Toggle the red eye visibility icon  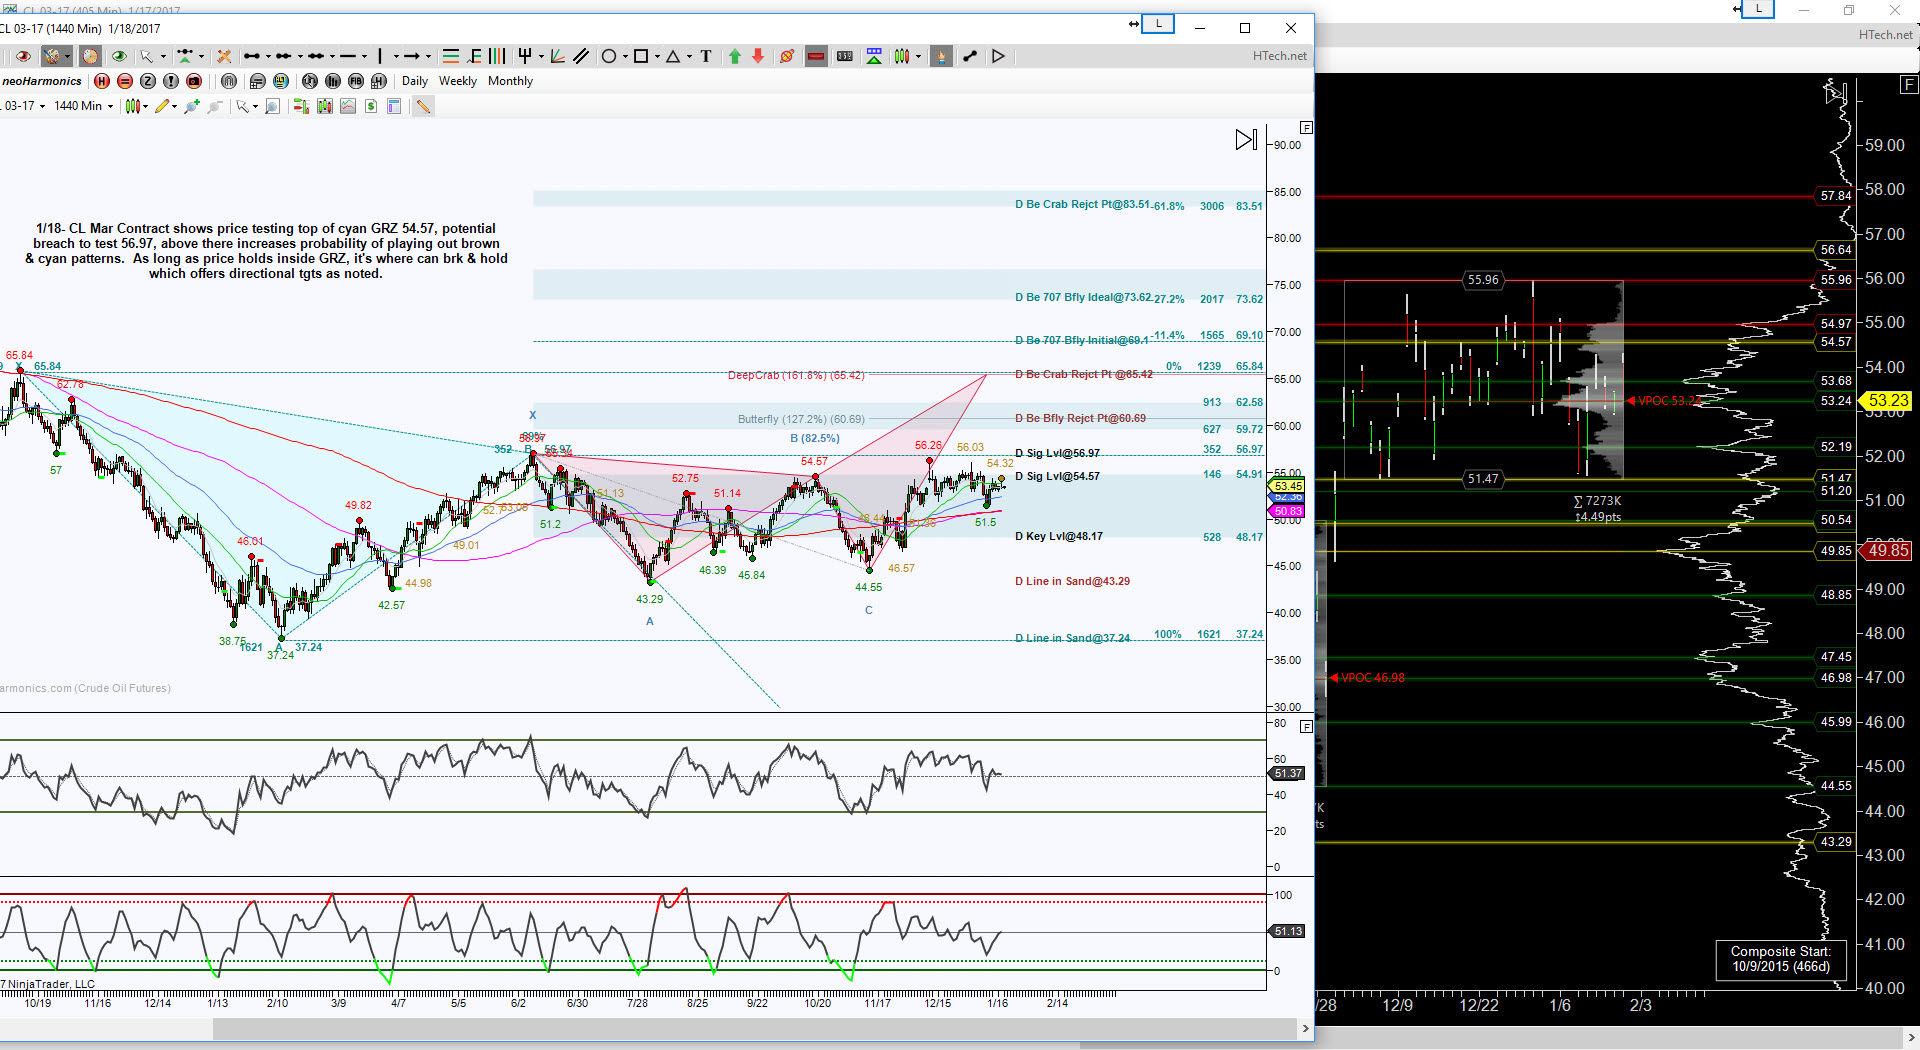[x=23, y=57]
